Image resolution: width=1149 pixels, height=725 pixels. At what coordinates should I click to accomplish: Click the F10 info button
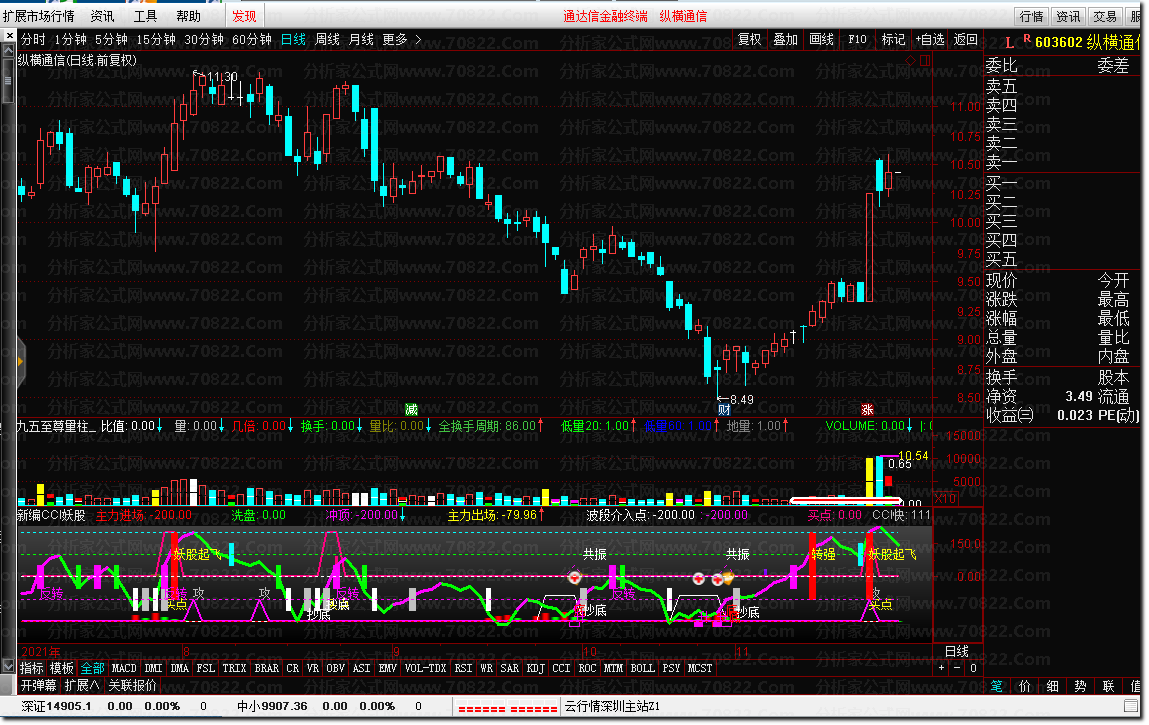point(857,40)
